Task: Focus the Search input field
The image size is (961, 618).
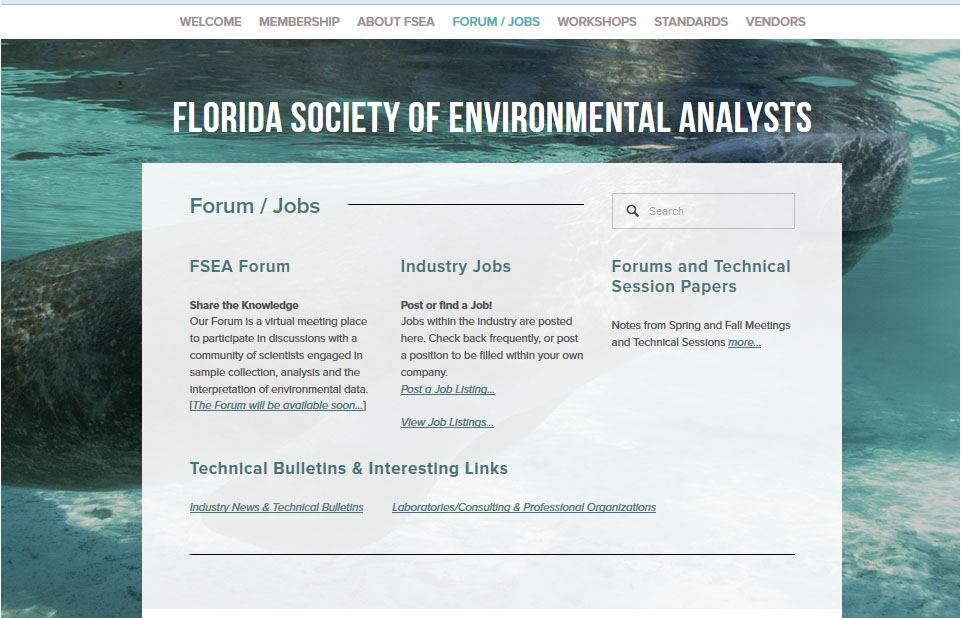Action: click(703, 211)
